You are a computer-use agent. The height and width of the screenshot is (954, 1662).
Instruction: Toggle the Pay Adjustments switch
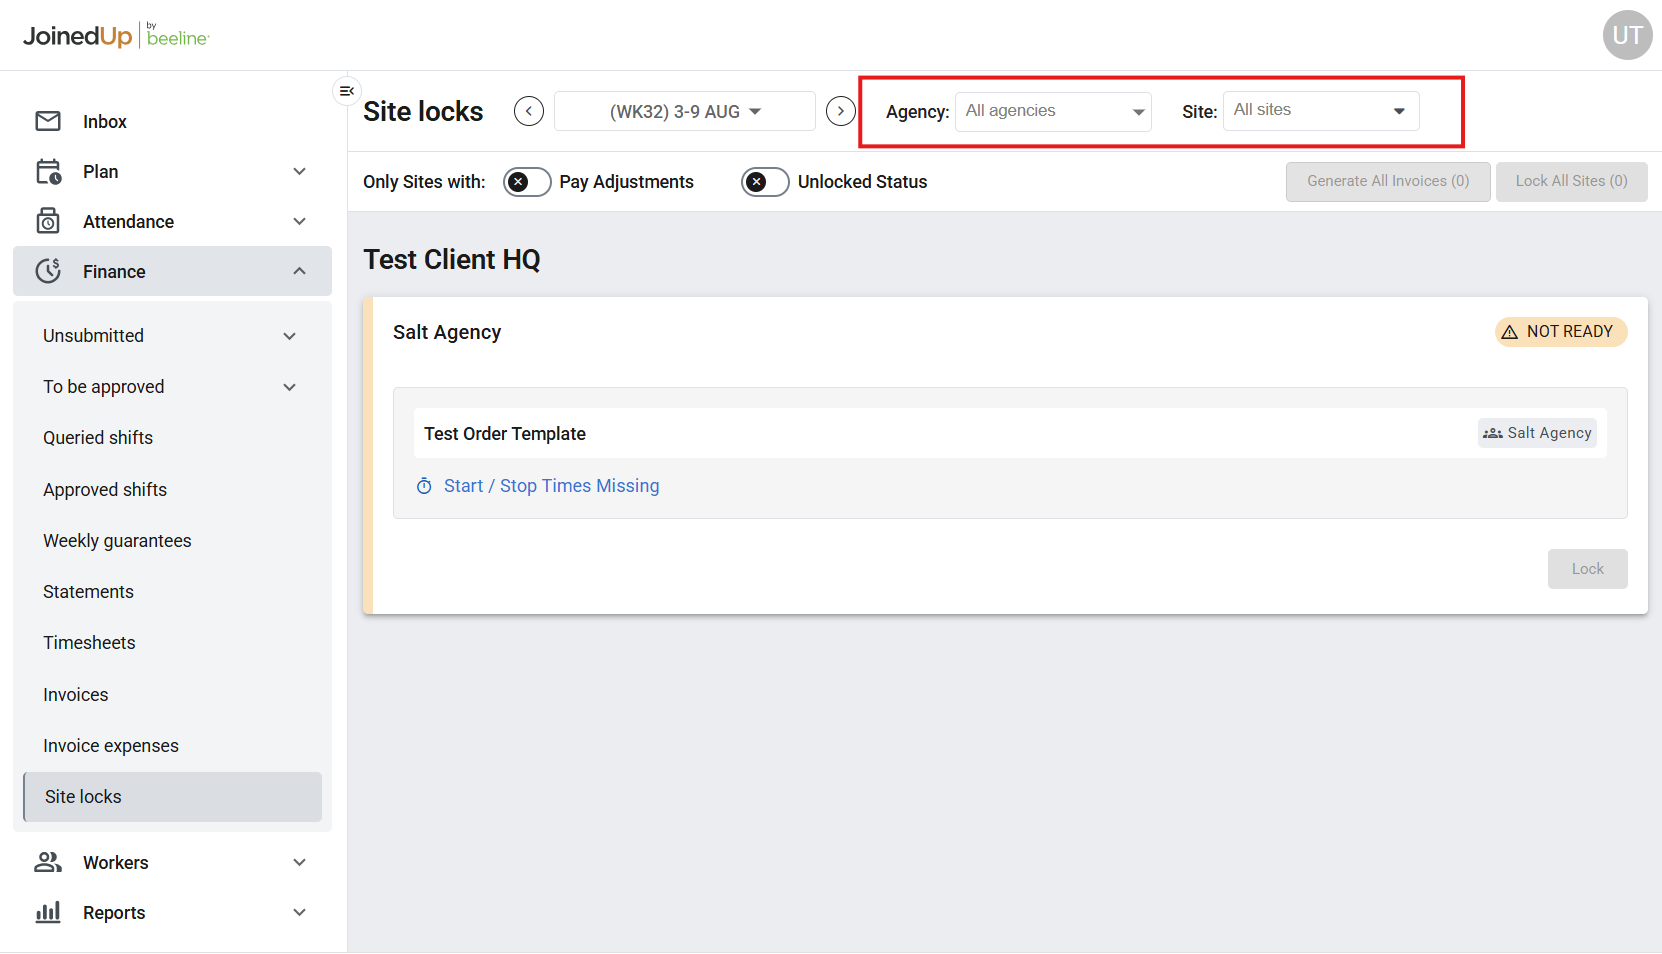(x=527, y=182)
